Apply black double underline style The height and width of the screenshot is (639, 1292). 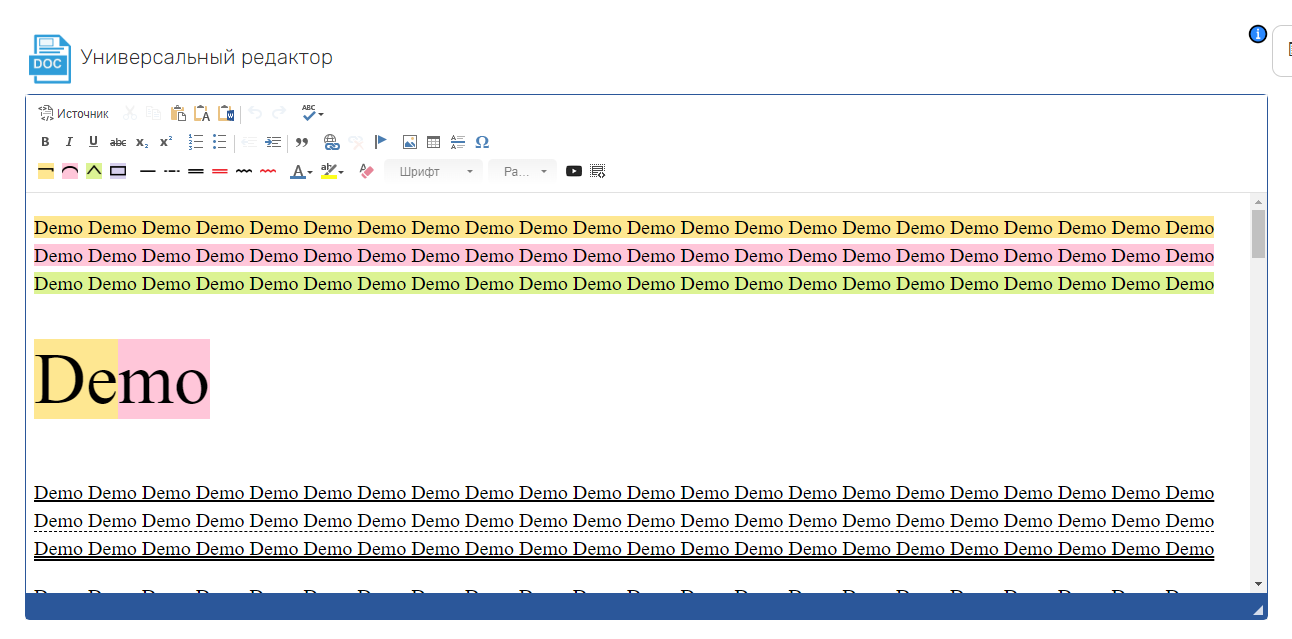[x=196, y=171]
